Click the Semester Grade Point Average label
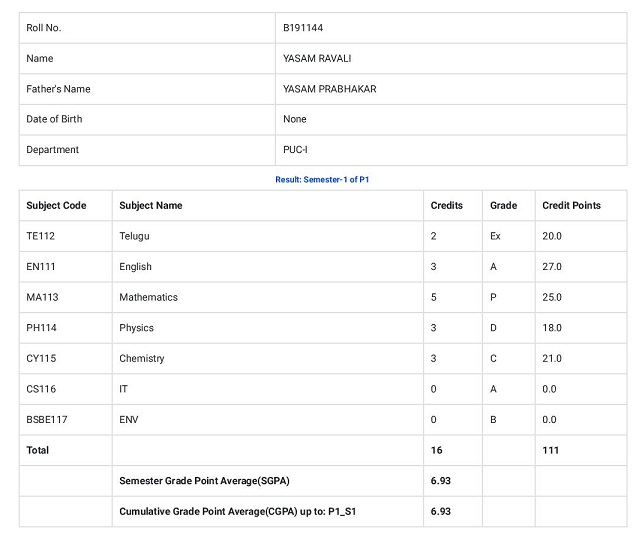The height and width of the screenshot is (558, 633). pos(204,481)
